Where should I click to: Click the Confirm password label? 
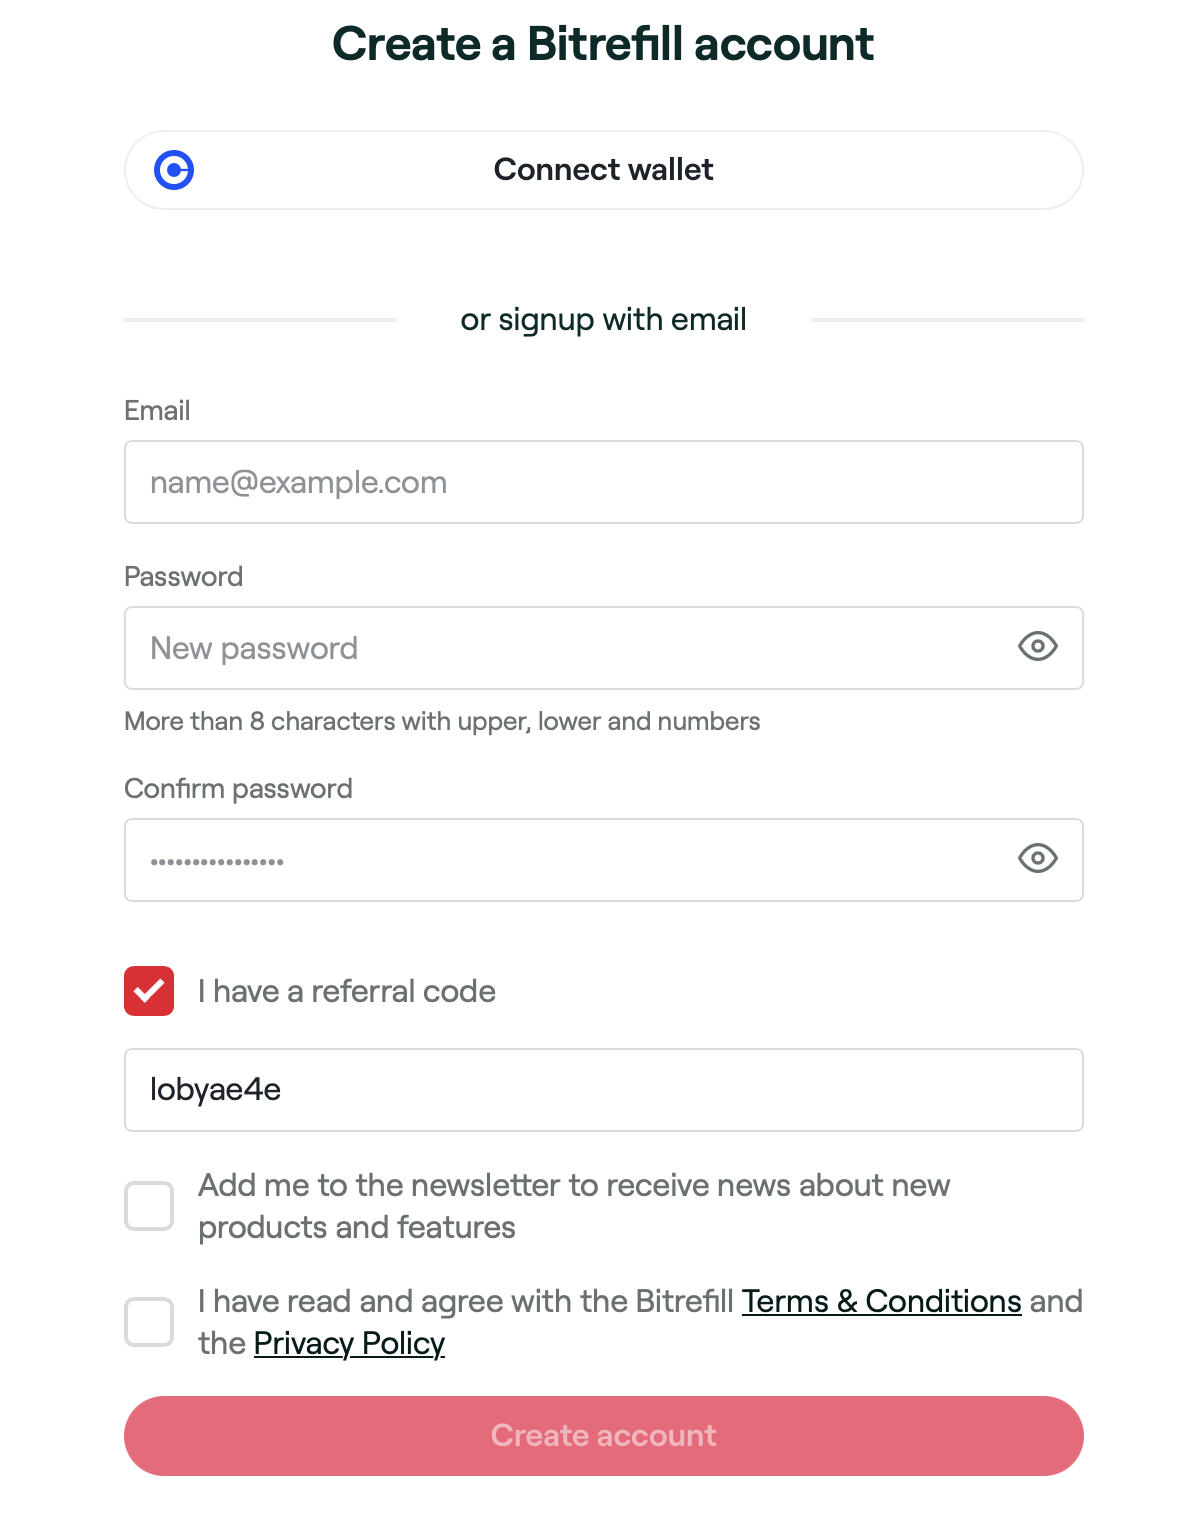(238, 788)
